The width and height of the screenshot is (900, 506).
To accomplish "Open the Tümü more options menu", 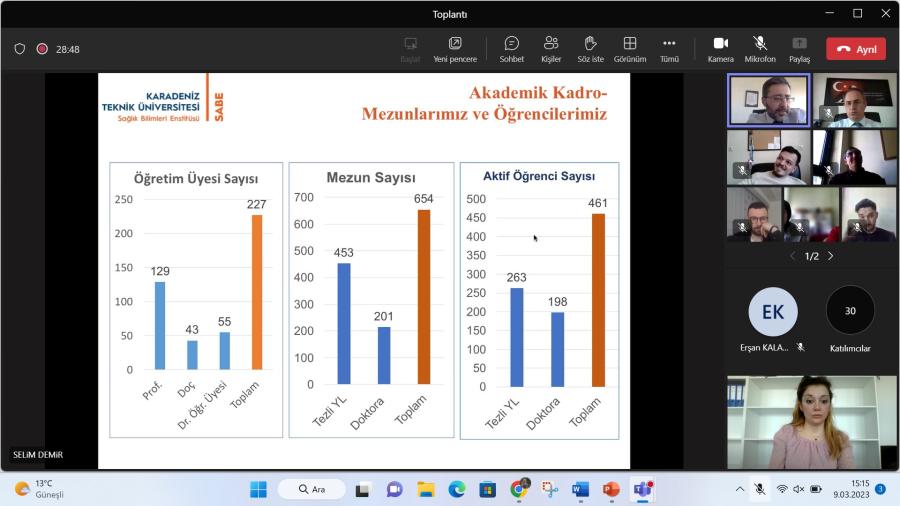I will [x=669, y=49].
